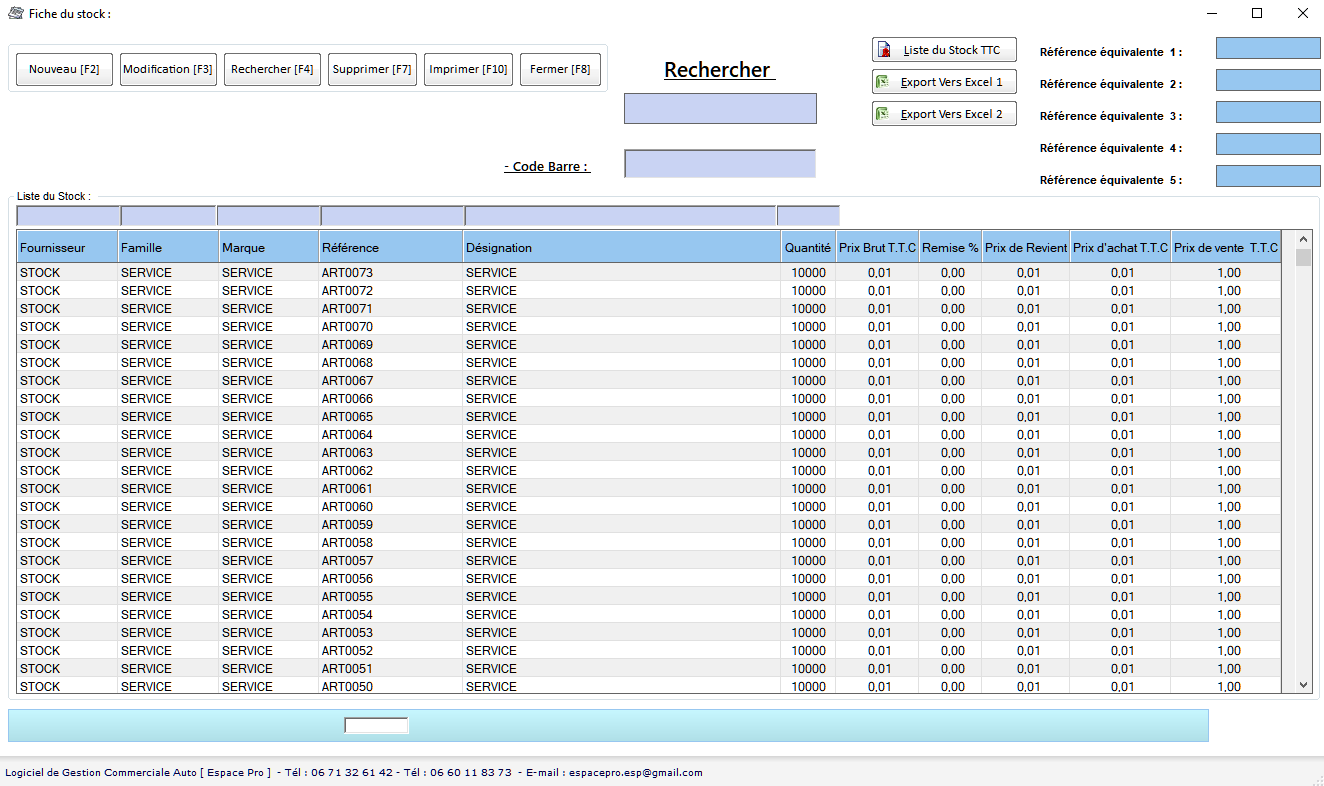Click Export Vers Excel 2
The width and height of the screenshot is (1324, 786).
coord(944,114)
